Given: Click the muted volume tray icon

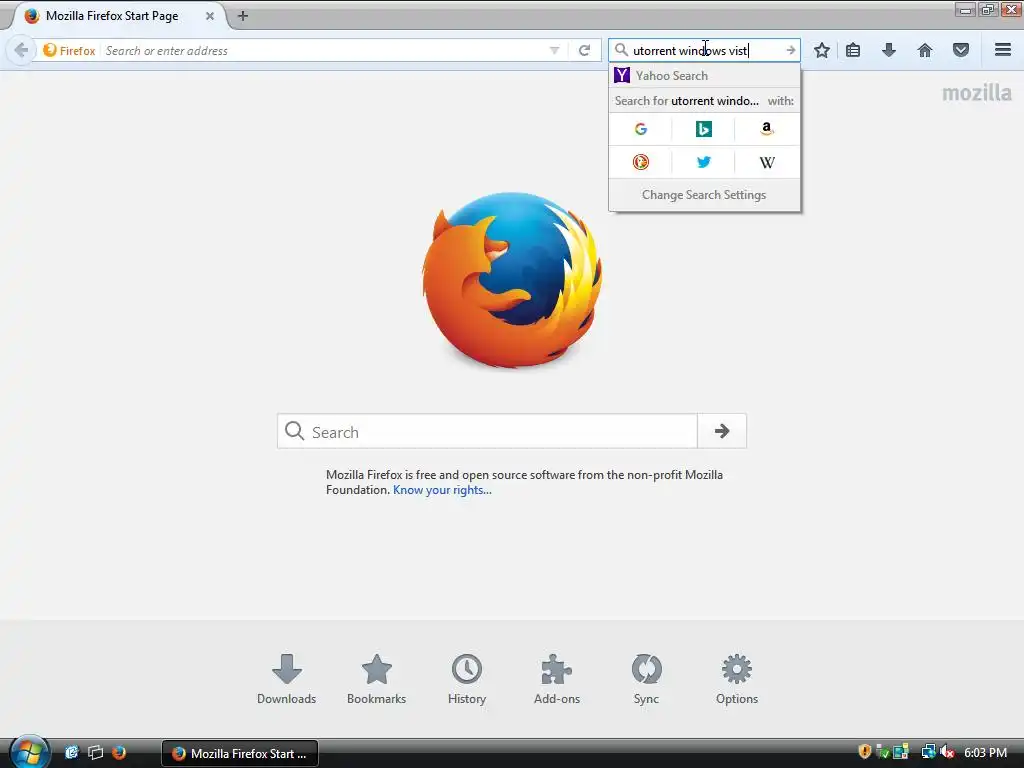Looking at the screenshot, I should (948, 752).
